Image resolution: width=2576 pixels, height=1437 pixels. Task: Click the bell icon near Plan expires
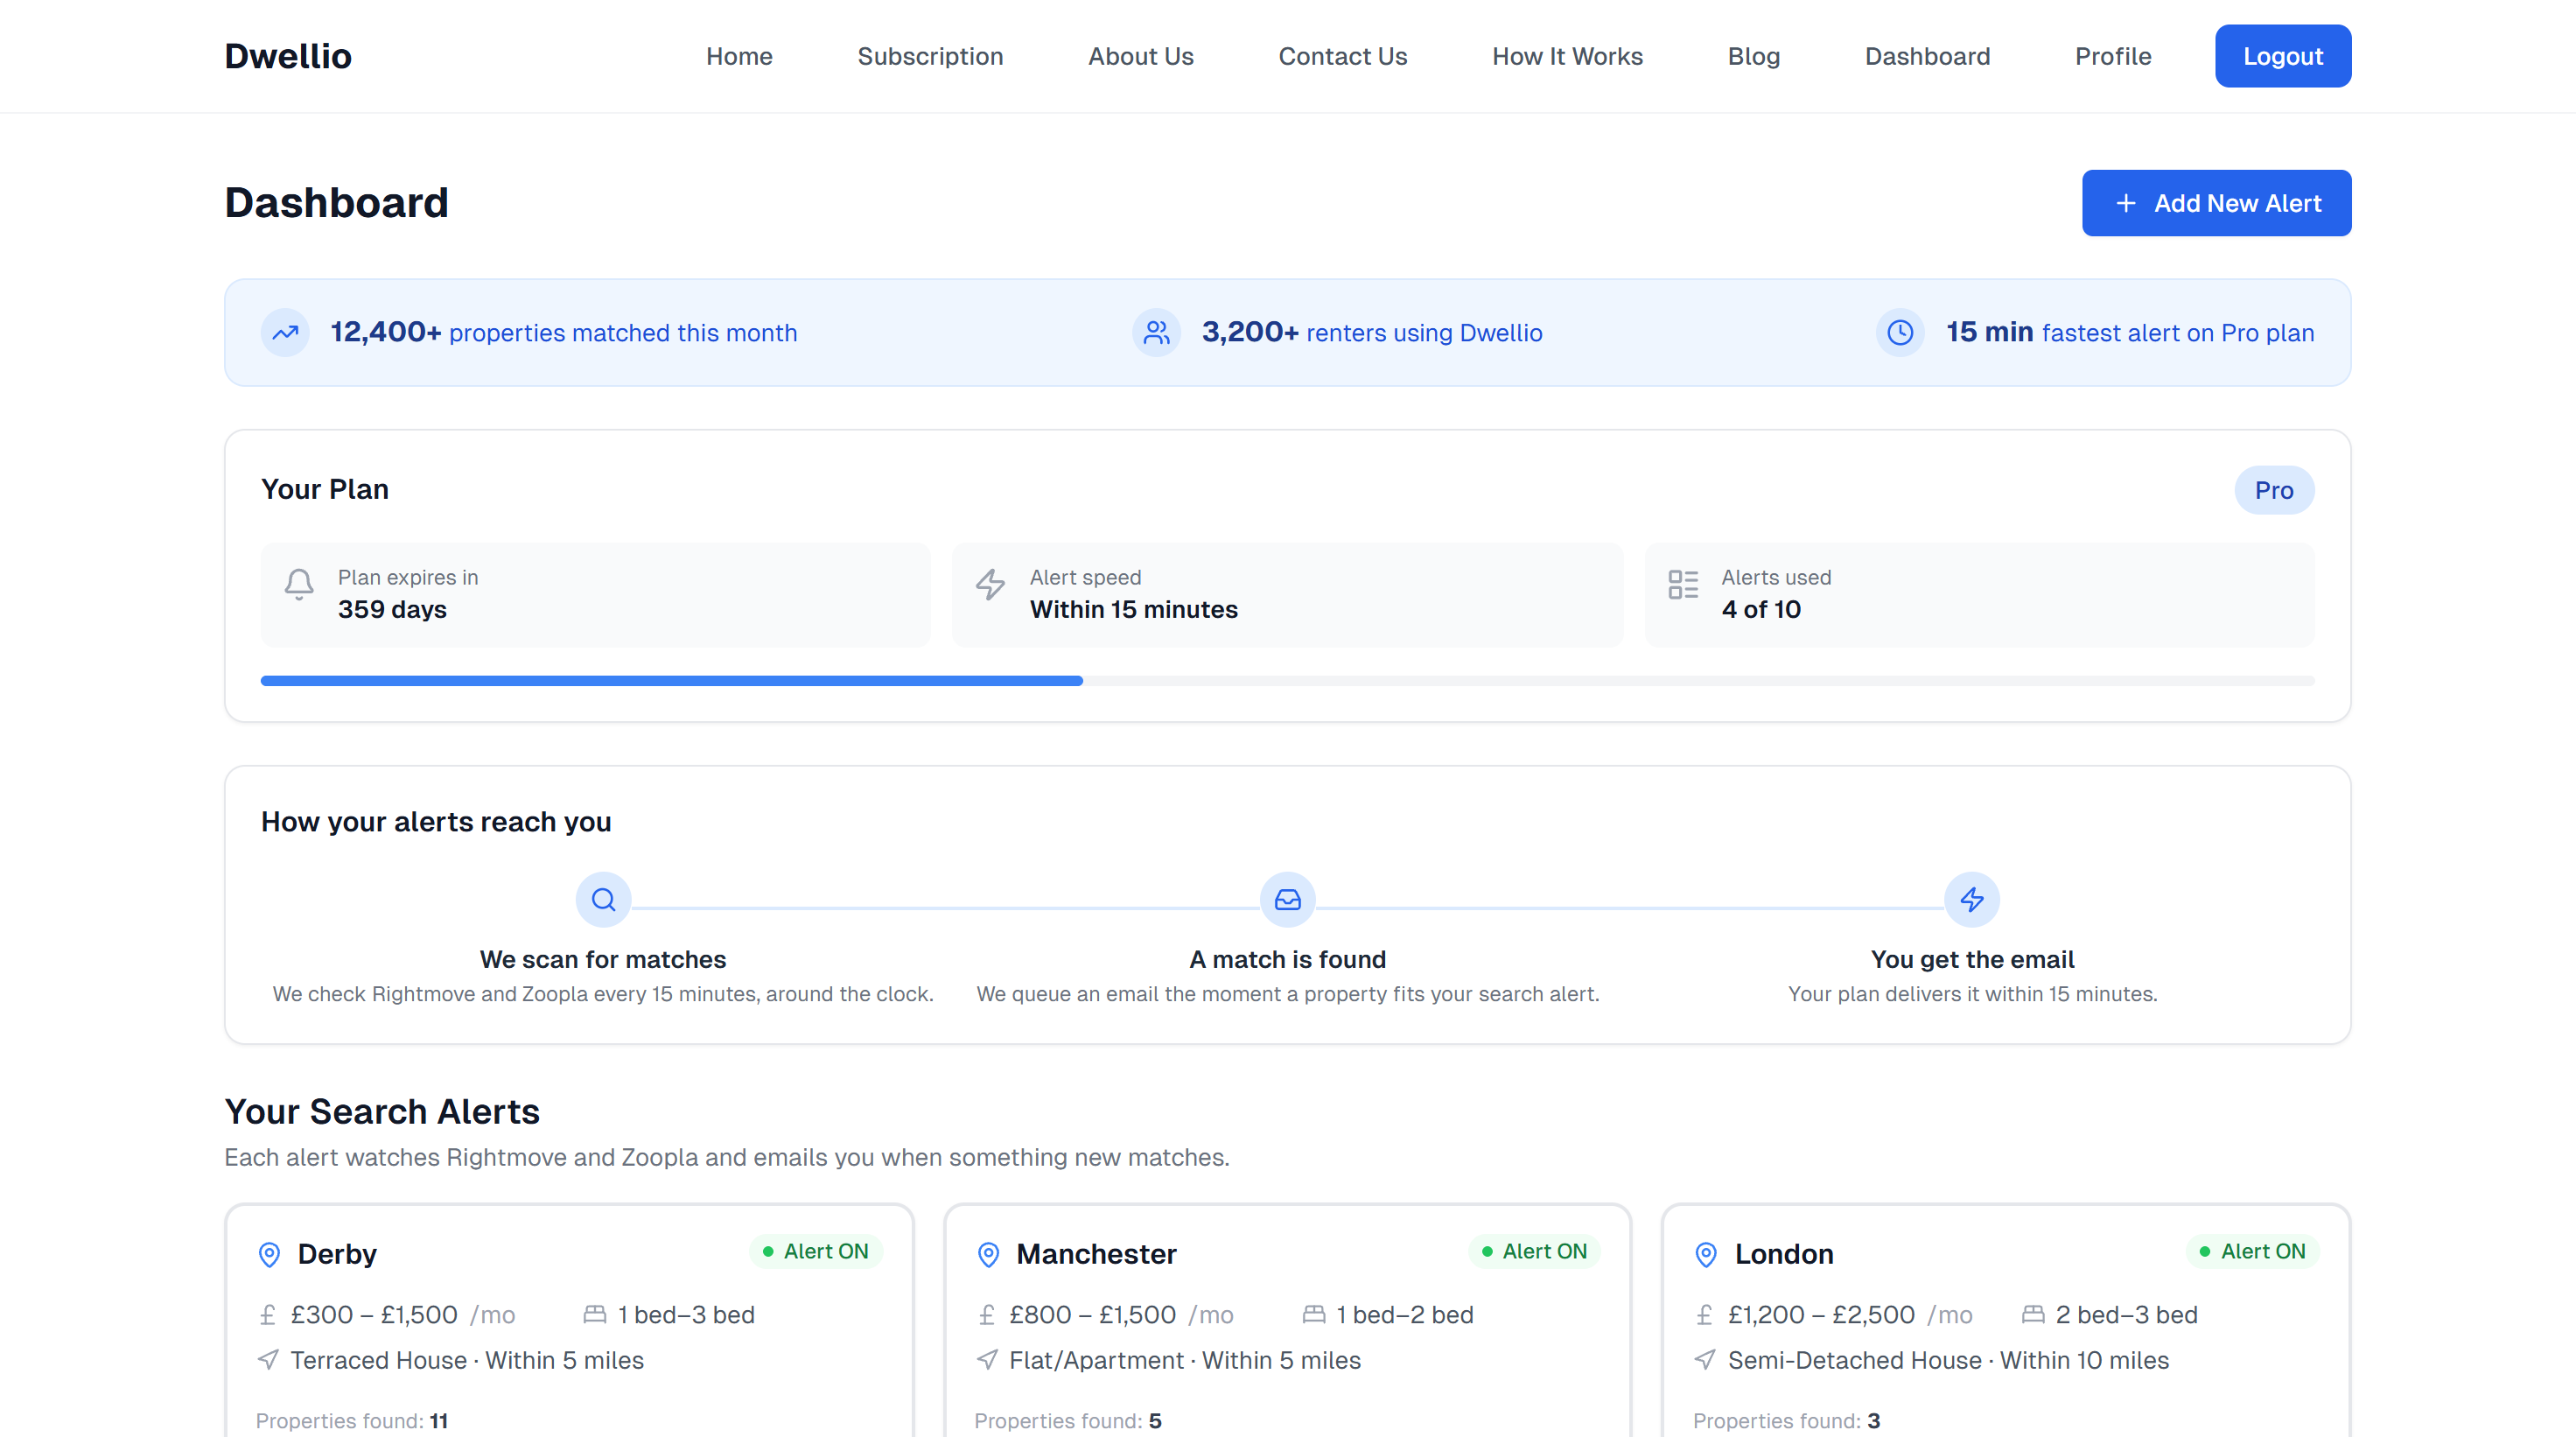pos(298,585)
